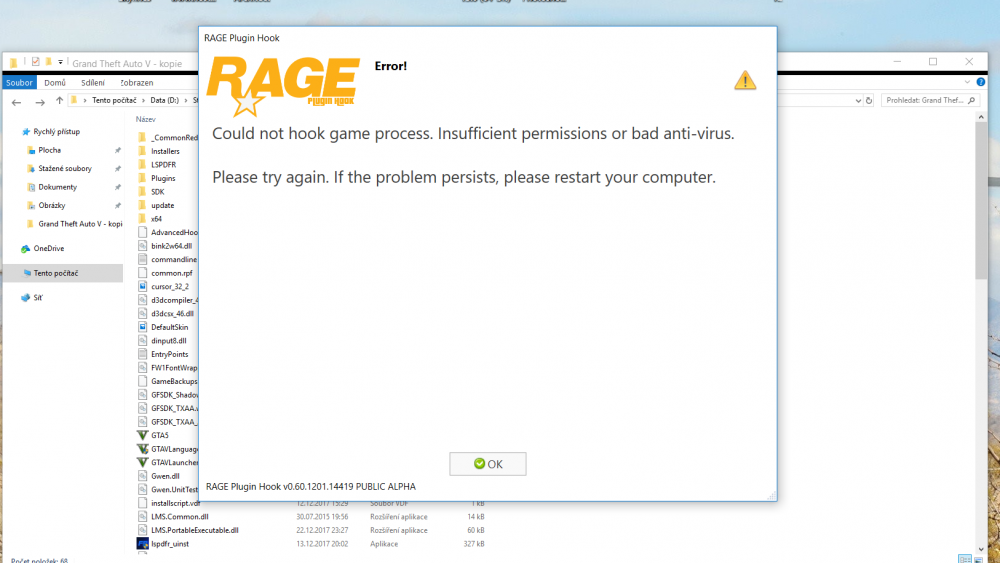Select the dinput8.dll file
Screen dimensions: 1000x563
click(x=168, y=340)
